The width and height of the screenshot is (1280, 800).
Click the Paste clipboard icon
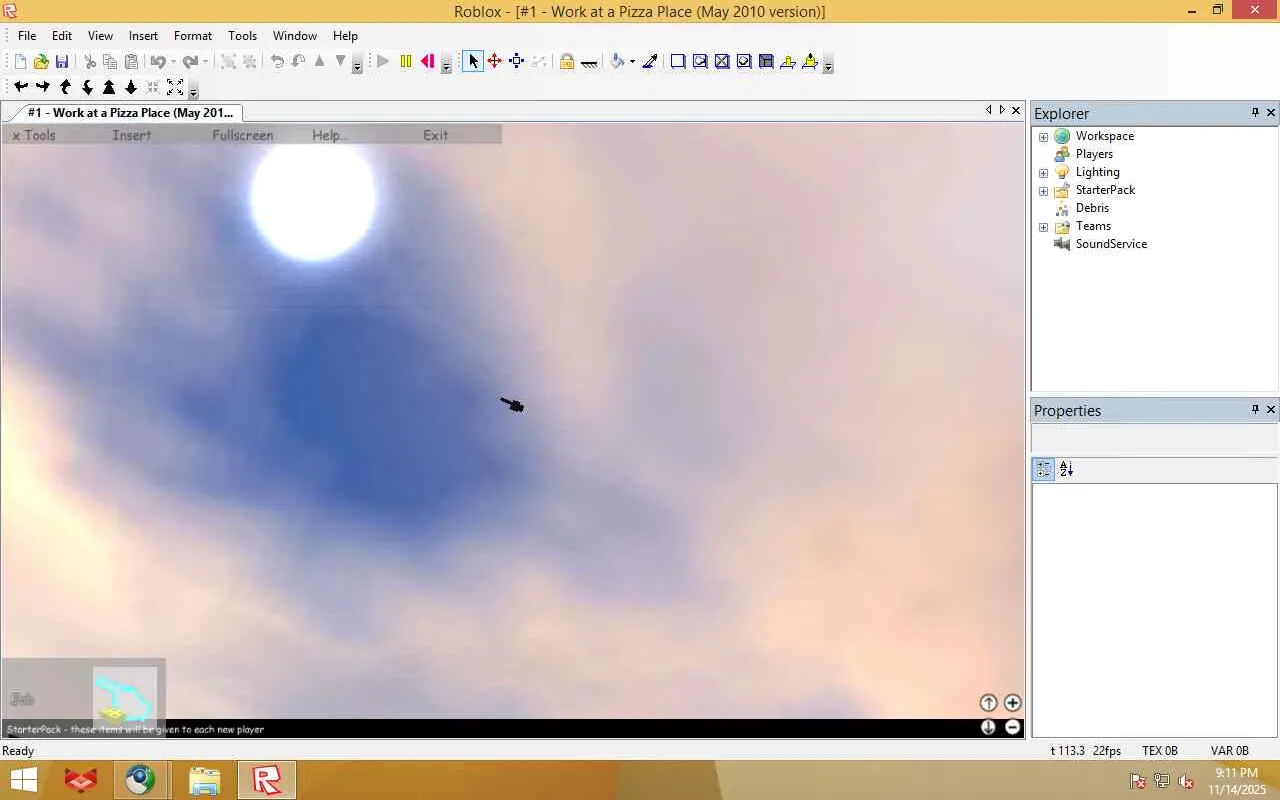[131, 62]
